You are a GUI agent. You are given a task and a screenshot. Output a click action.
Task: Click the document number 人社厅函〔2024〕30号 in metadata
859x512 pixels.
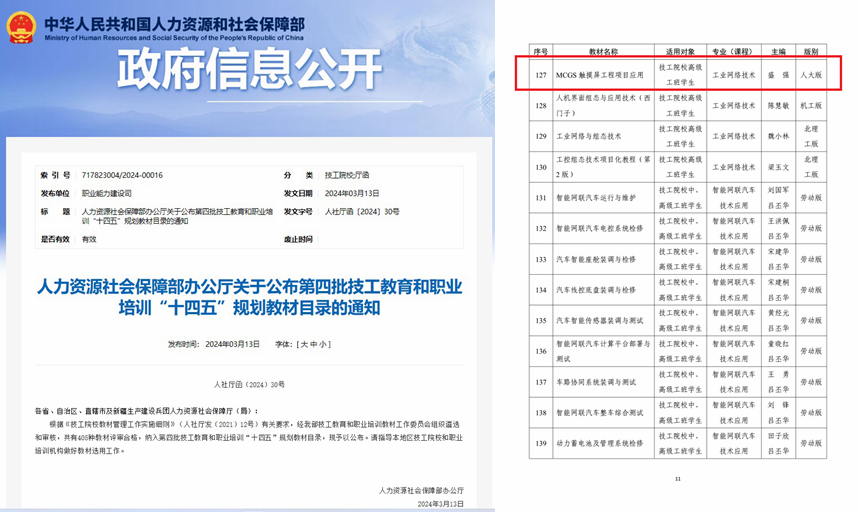pyautogui.click(x=362, y=212)
